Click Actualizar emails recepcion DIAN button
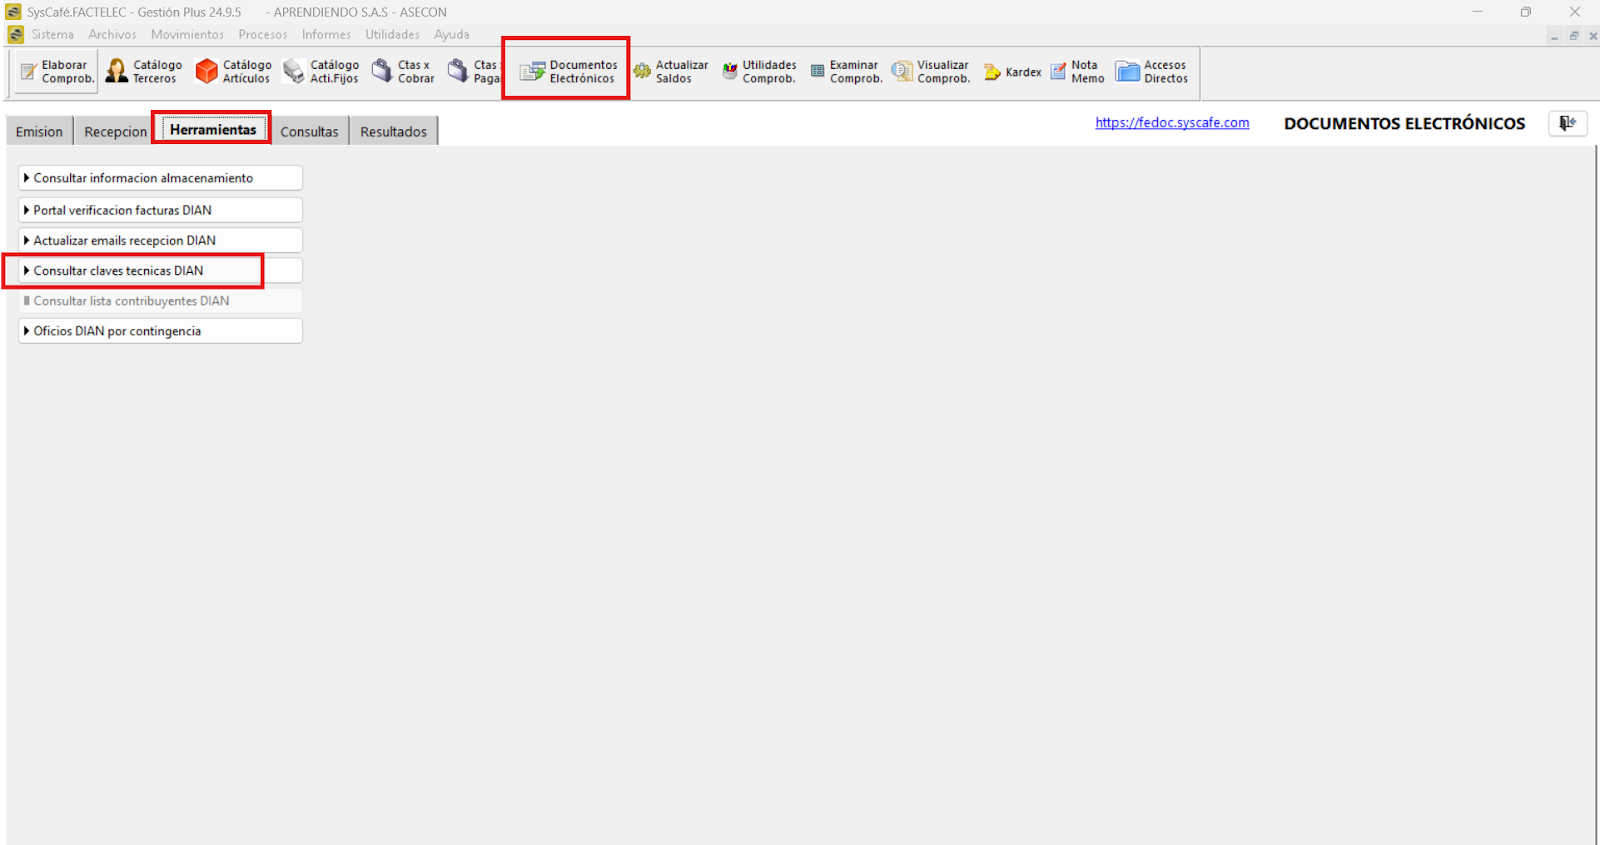The width and height of the screenshot is (1600, 845). pyautogui.click(x=160, y=241)
